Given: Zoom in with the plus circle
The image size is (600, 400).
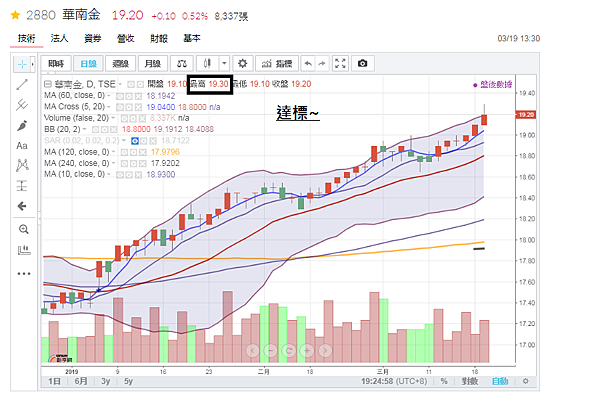Looking at the screenshot, I should (307, 350).
